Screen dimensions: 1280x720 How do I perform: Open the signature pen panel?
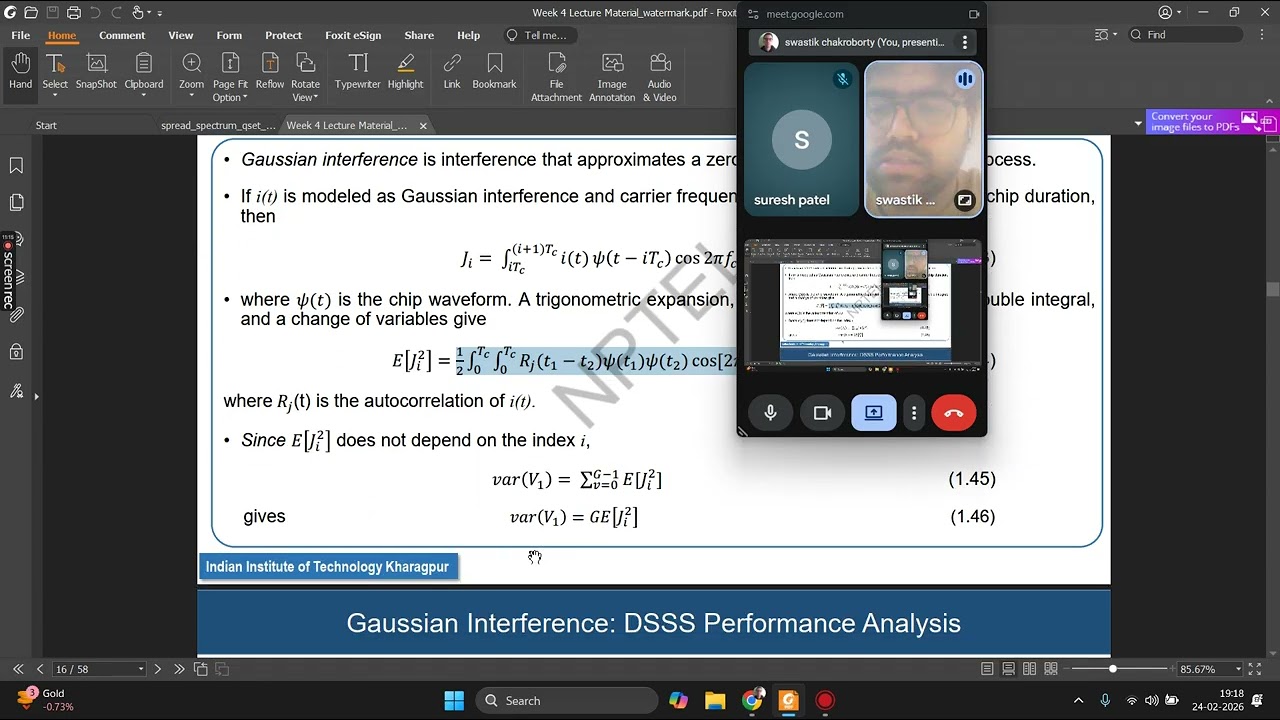[16, 391]
